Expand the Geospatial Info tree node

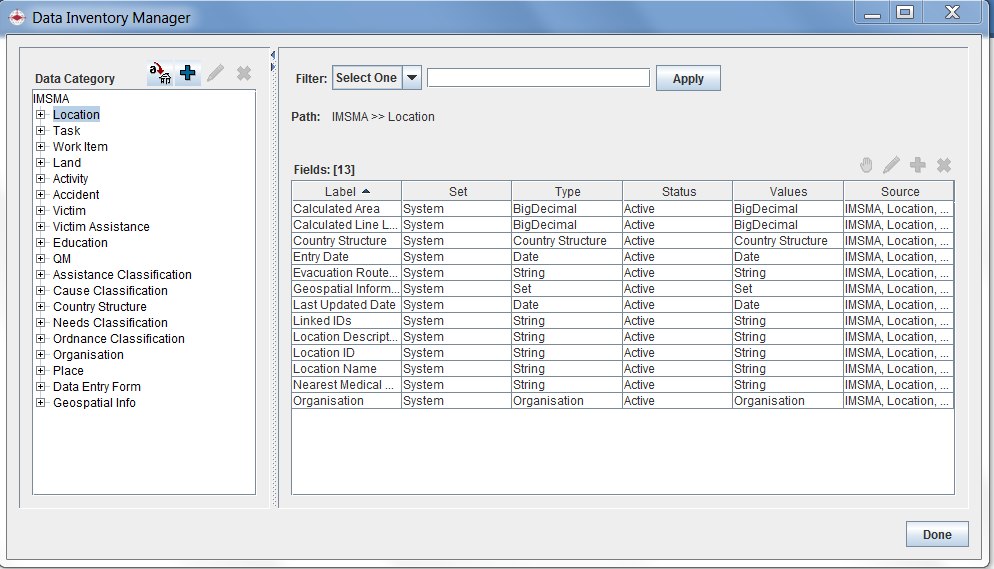coord(41,403)
